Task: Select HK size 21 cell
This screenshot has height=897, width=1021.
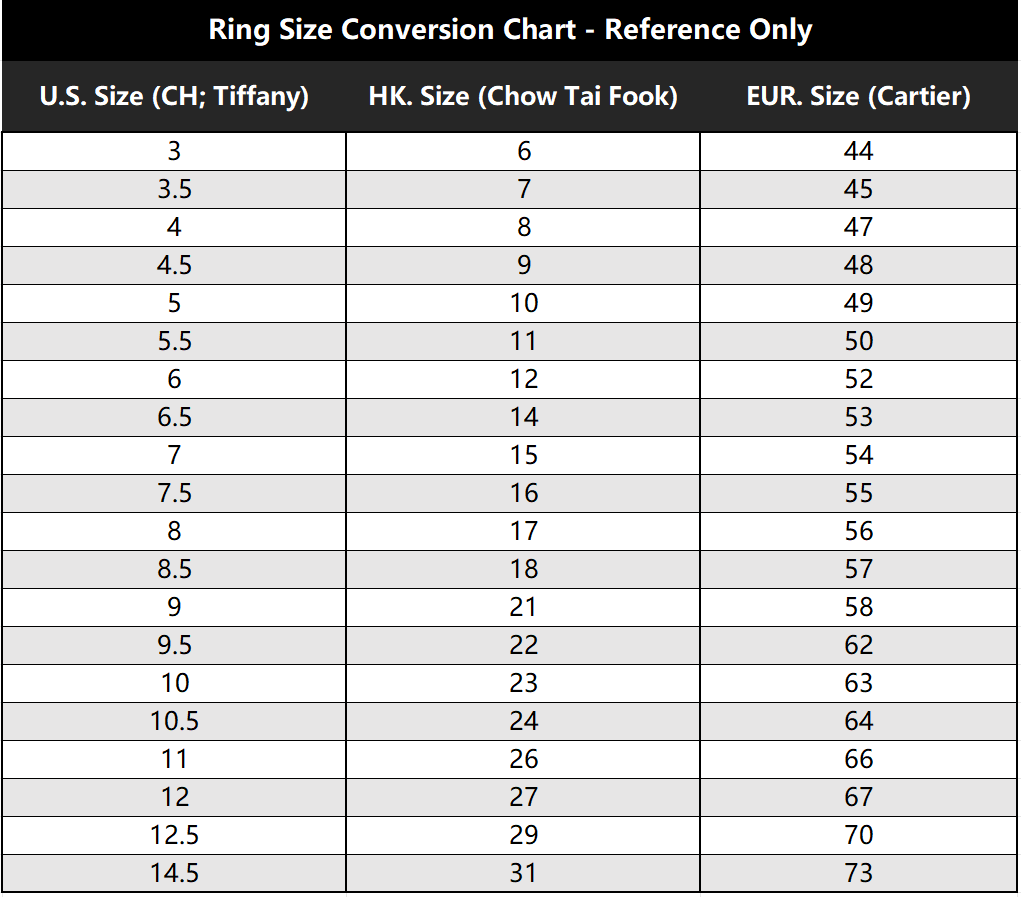Action: pos(523,607)
